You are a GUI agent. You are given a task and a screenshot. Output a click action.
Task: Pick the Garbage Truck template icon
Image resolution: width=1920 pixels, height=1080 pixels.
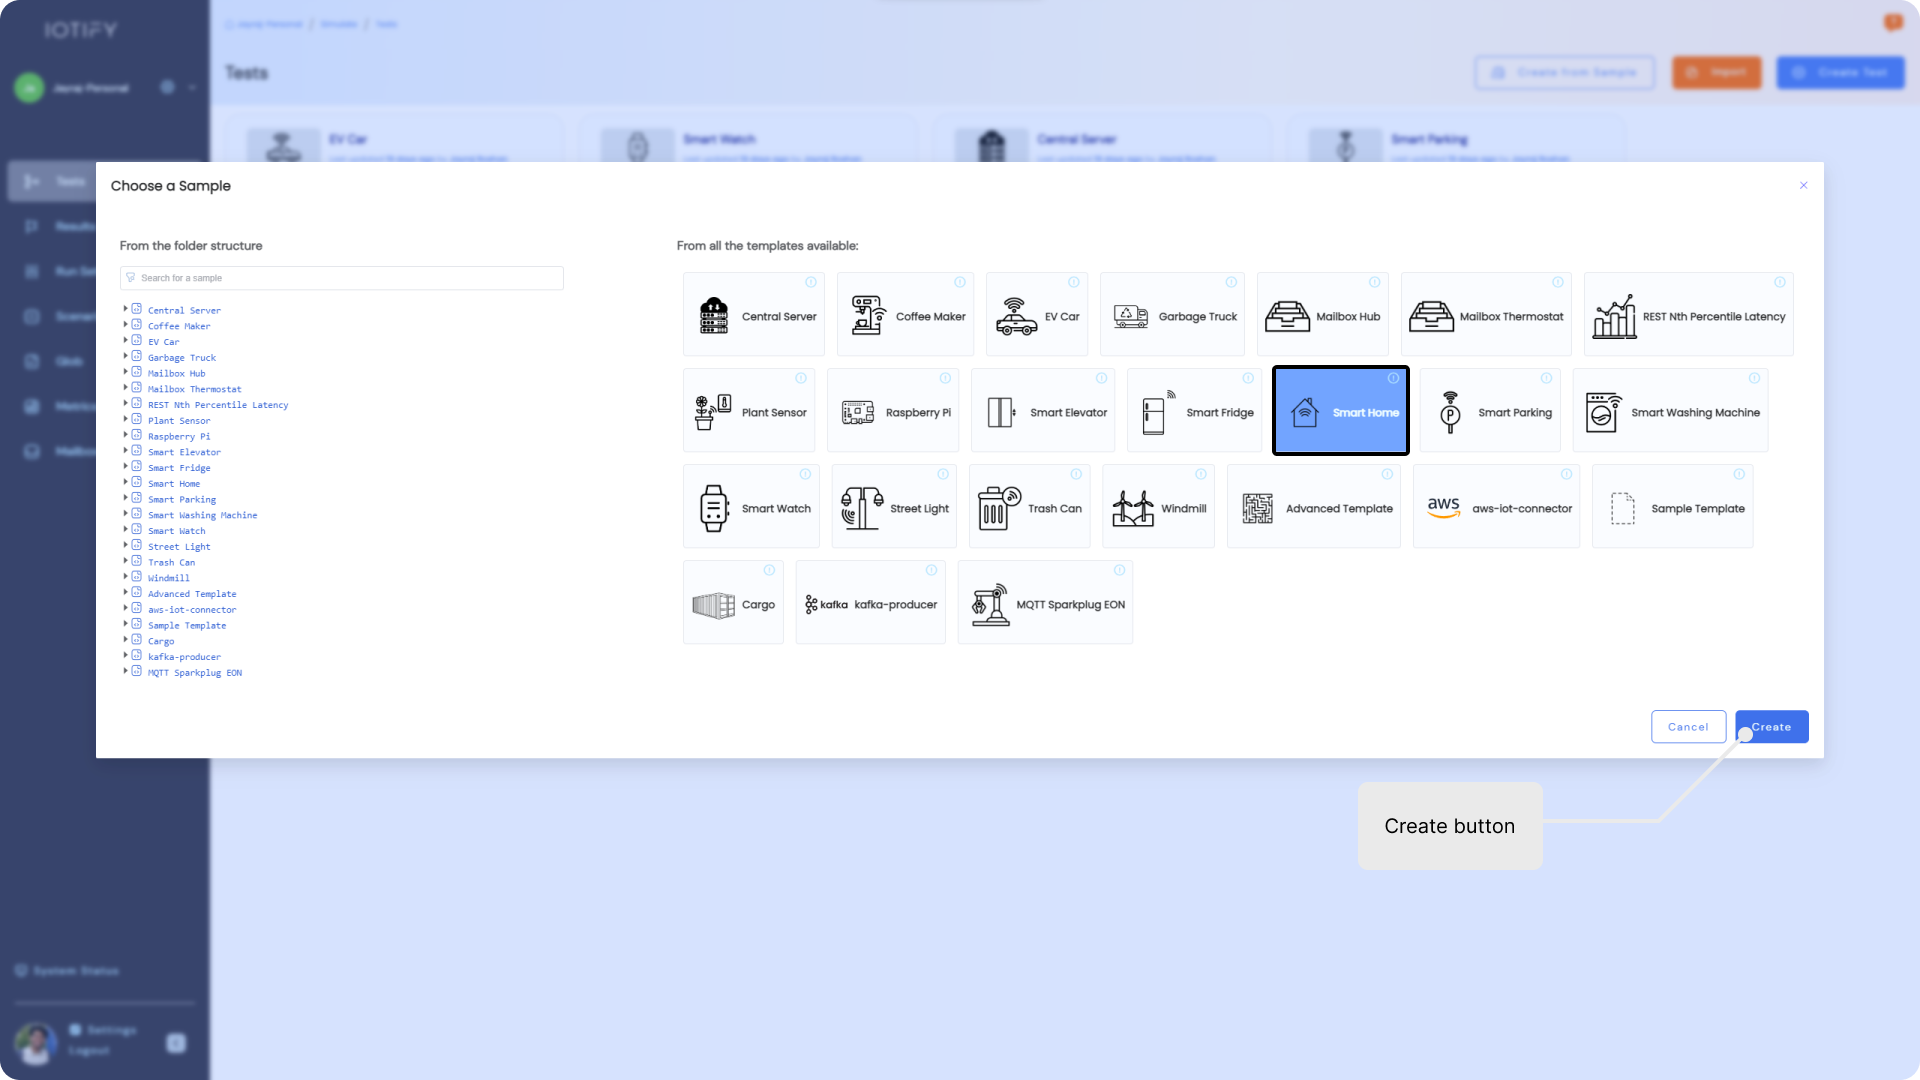pyautogui.click(x=1131, y=316)
